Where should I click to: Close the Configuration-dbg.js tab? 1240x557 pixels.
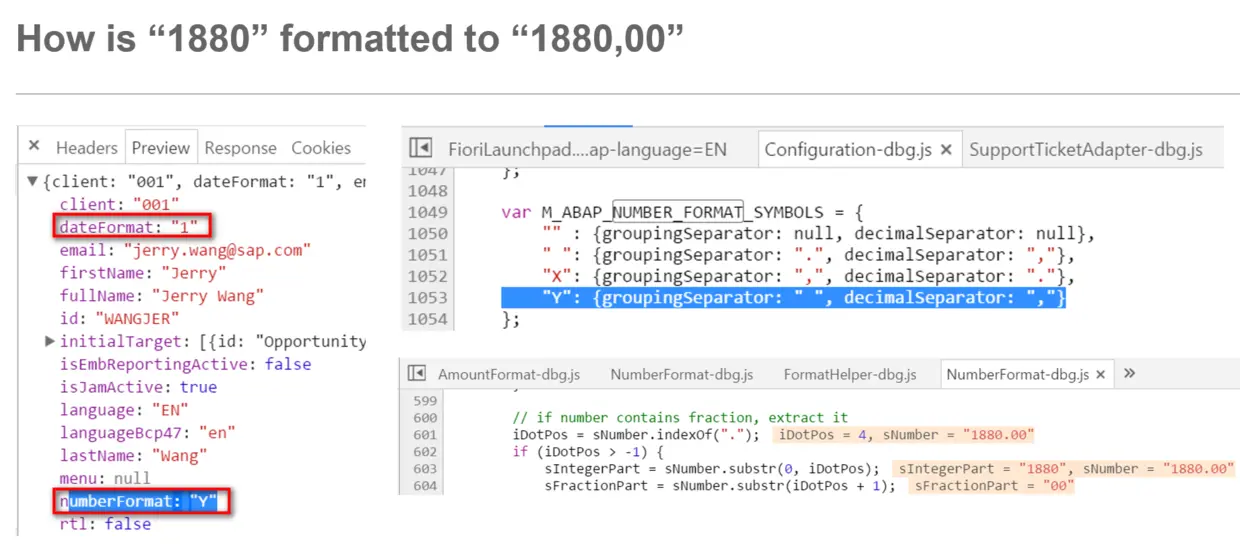[x=945, y=149]
